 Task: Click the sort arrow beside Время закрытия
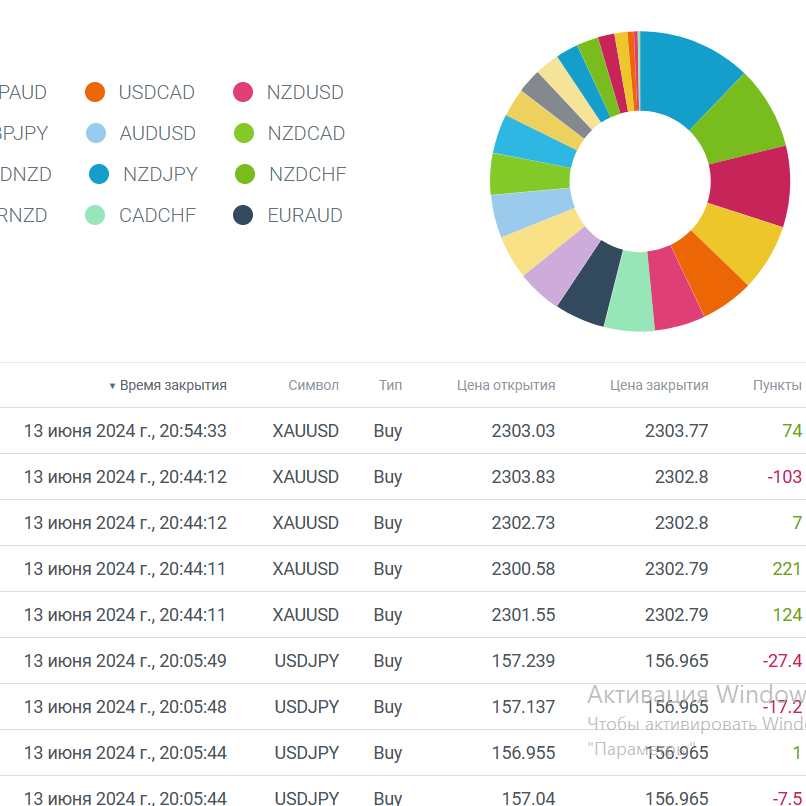coord(112,386)
